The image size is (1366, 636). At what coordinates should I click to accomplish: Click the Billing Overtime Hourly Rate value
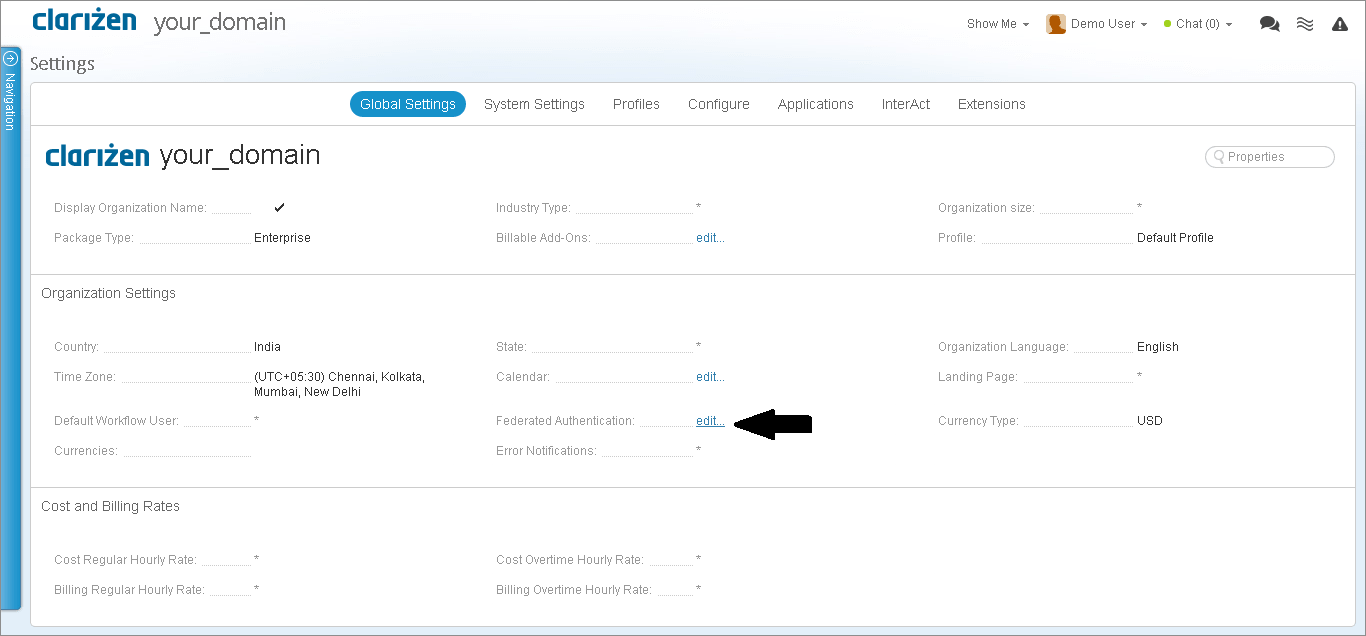coord(698,589)
